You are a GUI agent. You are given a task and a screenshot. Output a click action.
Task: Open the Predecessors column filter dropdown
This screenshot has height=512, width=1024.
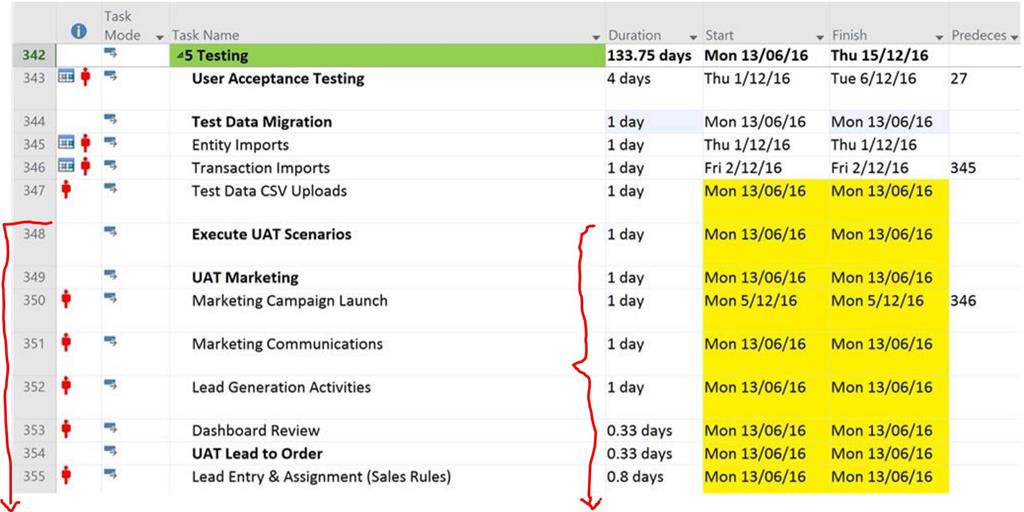pos(1014,37)
